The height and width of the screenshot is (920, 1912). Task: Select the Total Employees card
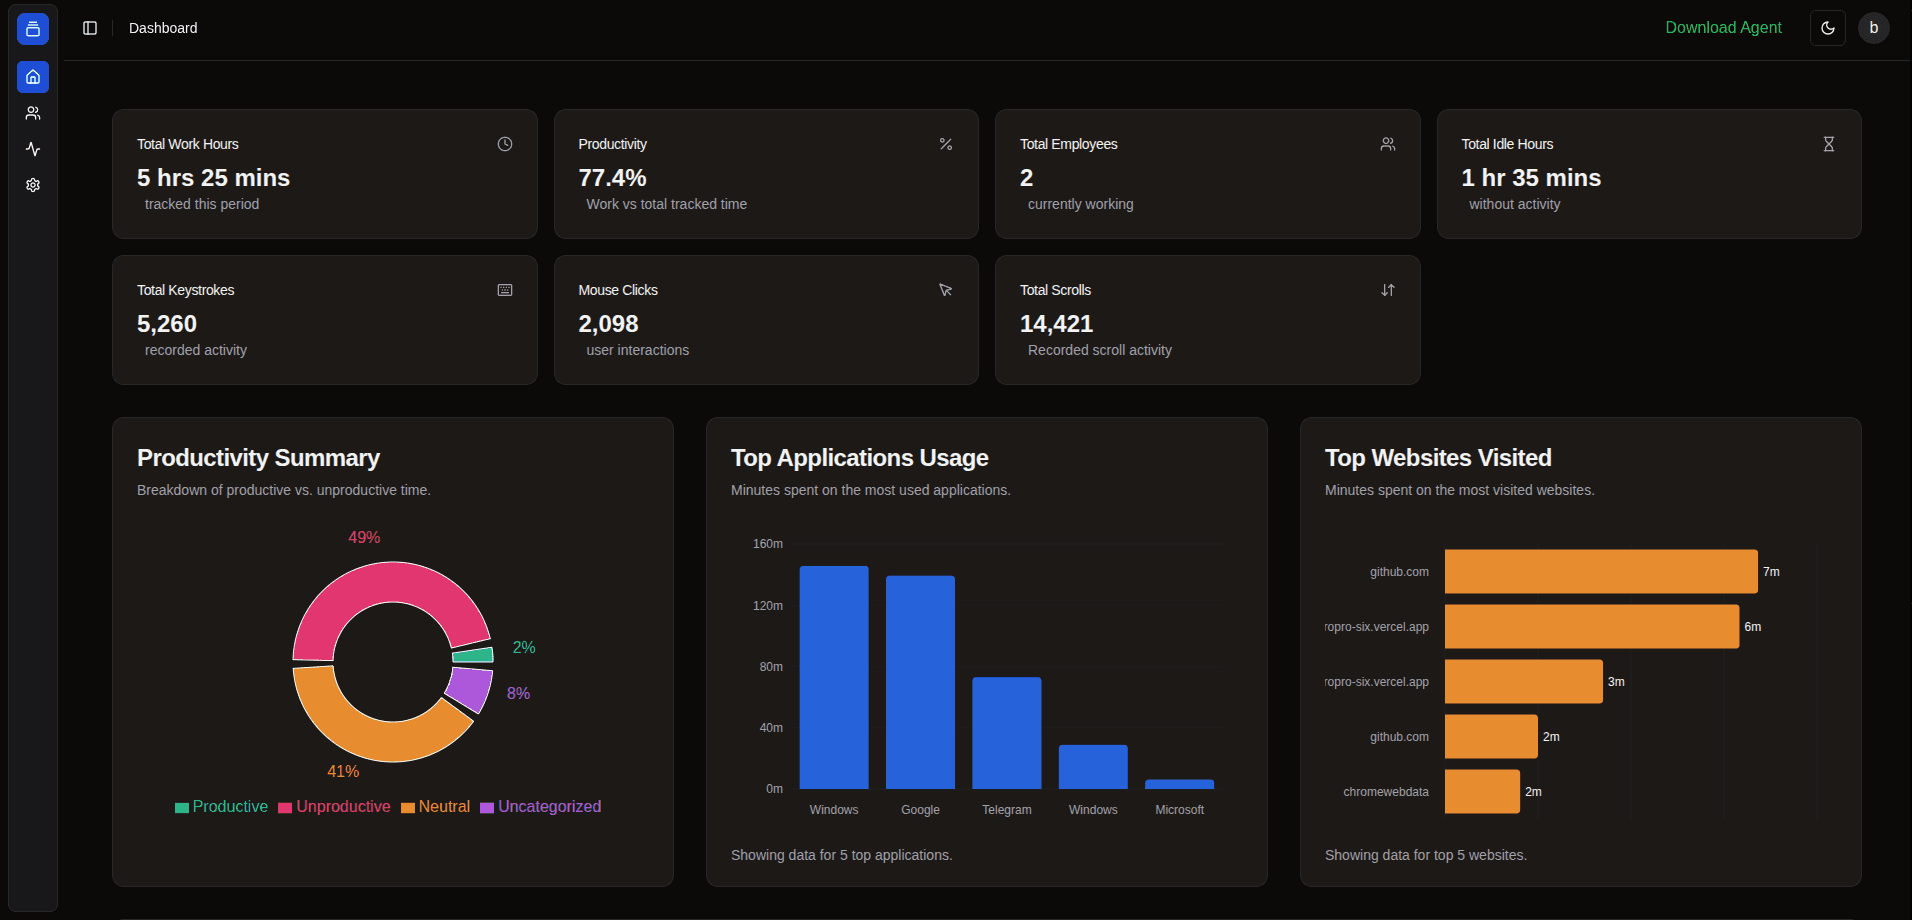[1207, 174]
